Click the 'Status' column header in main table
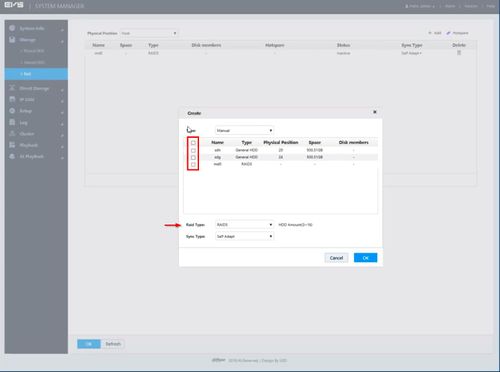 point(343,45)
